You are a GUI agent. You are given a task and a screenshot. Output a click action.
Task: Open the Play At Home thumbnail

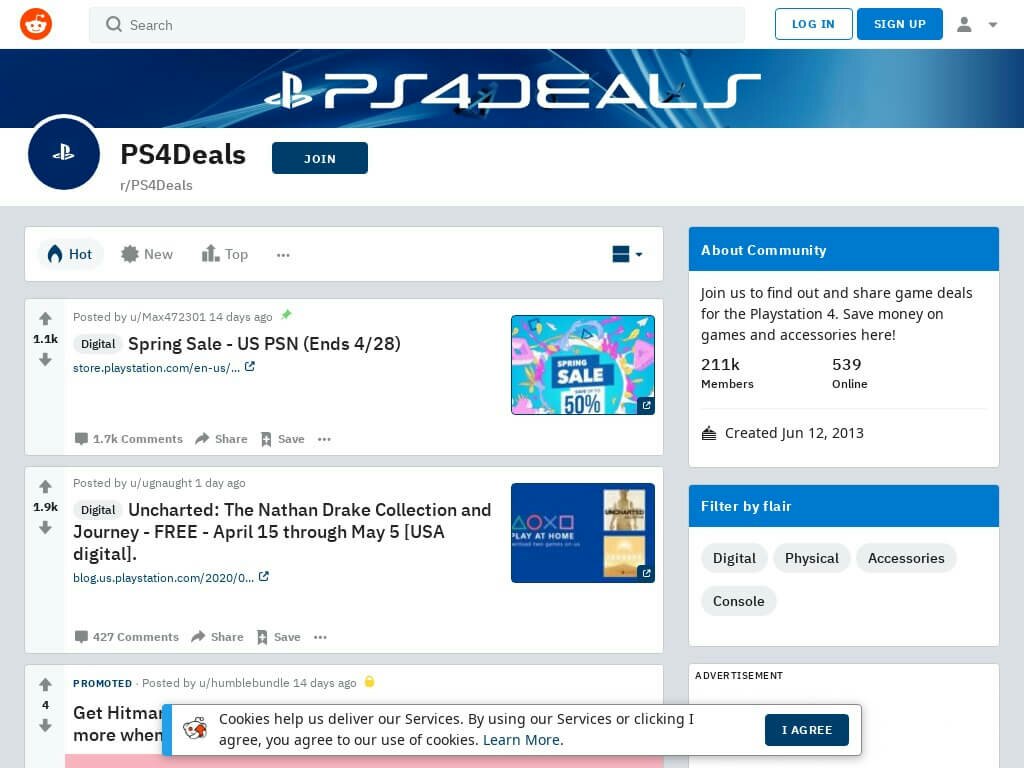[x=583, y=533]
